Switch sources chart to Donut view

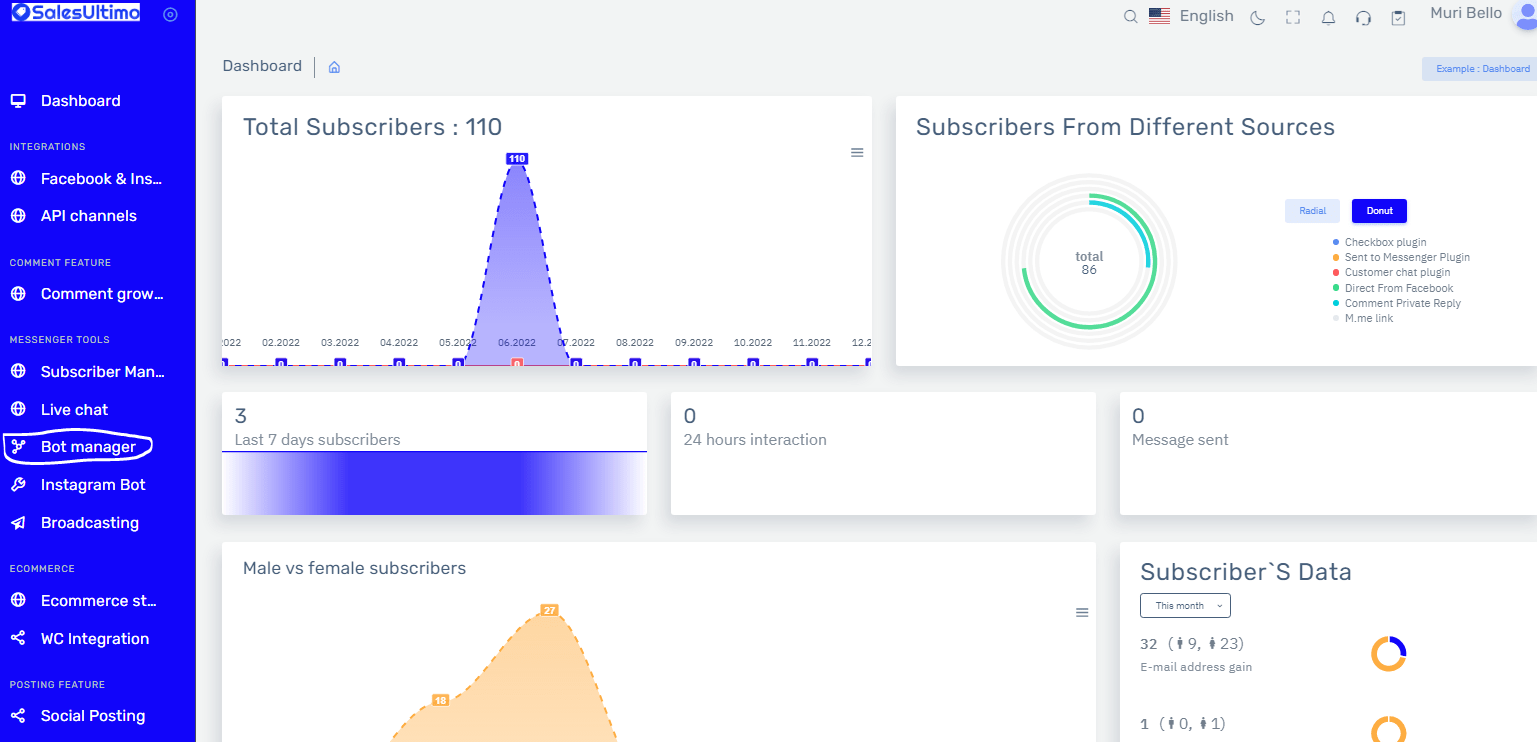click(1379, 210)
